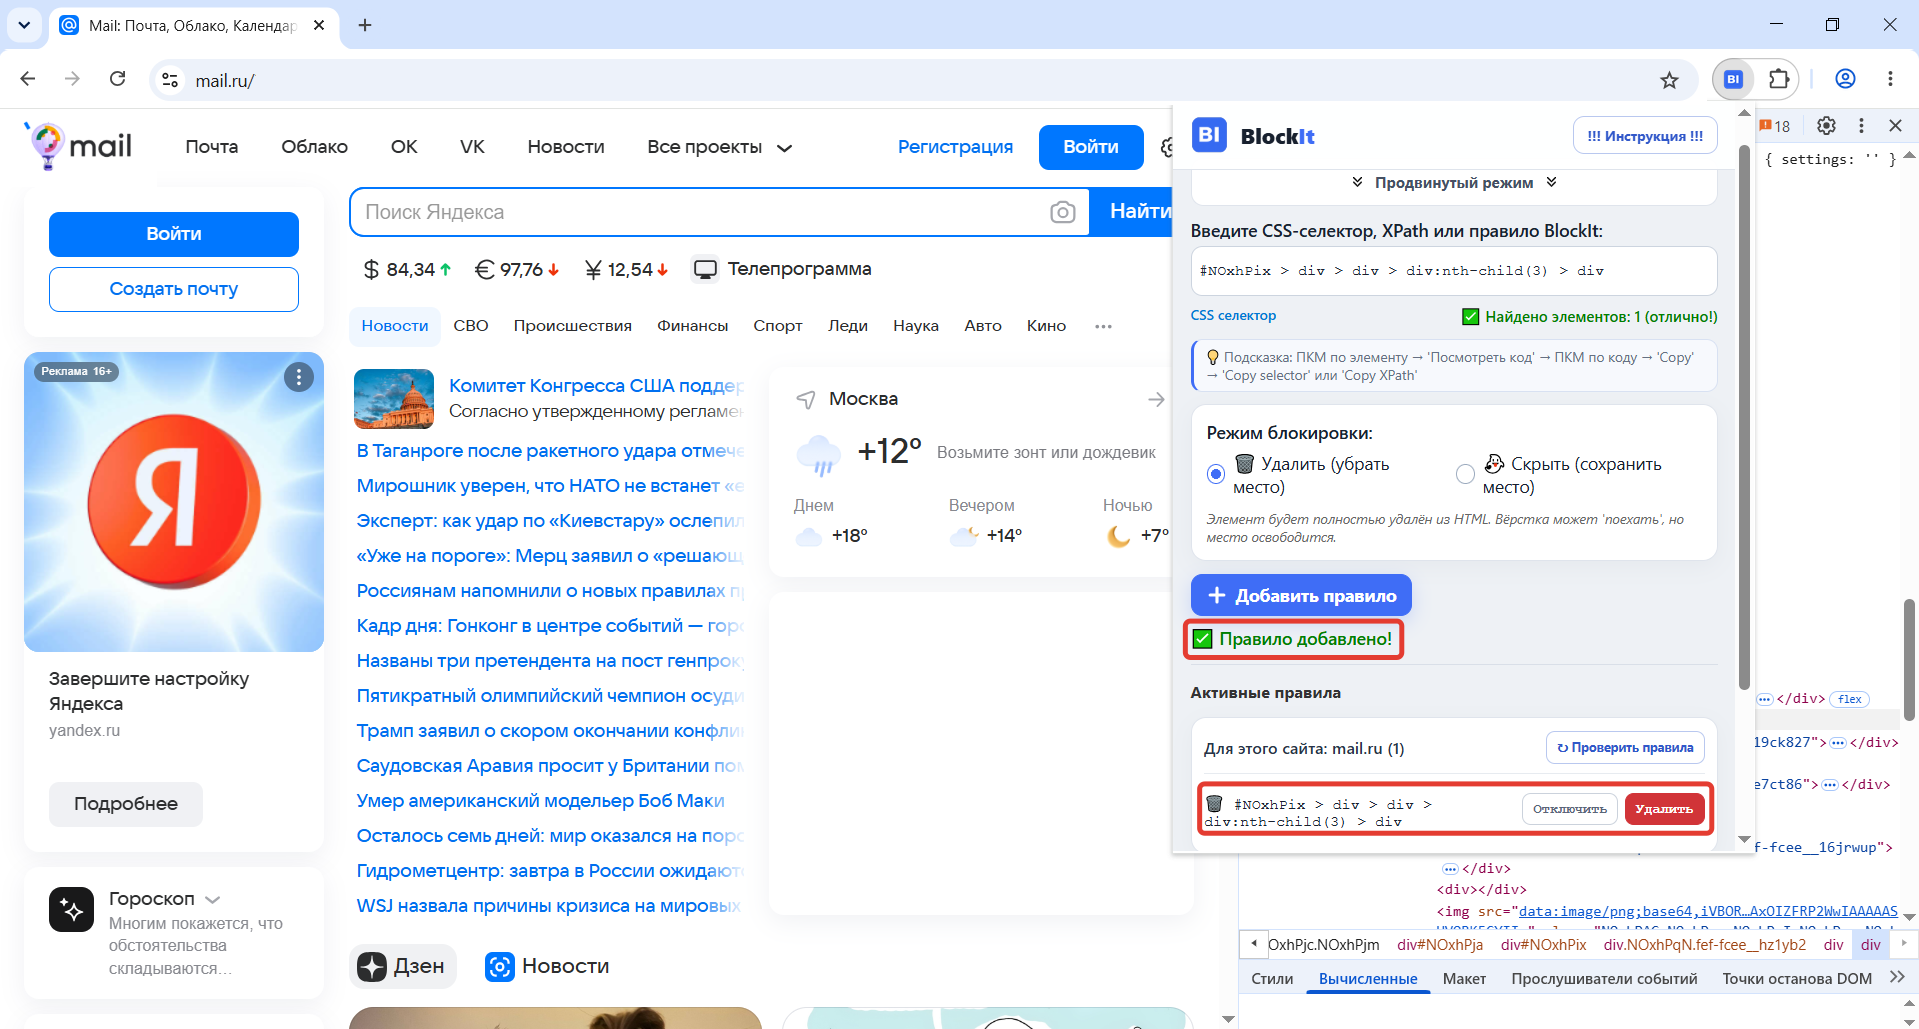Image resolution: width=1919 pixels, height=1029 pixels.
Task: Switch to the Вычисленные DevTools tab
Action: tap(1367, 979)
